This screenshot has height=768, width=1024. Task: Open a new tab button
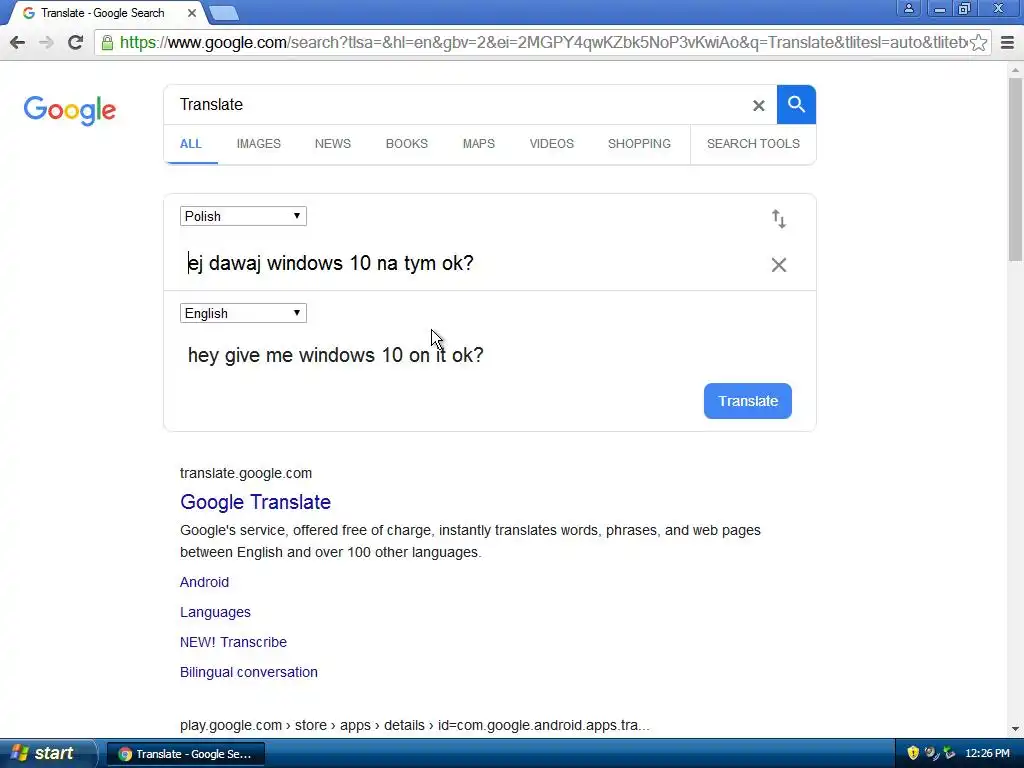coord(224,13)
